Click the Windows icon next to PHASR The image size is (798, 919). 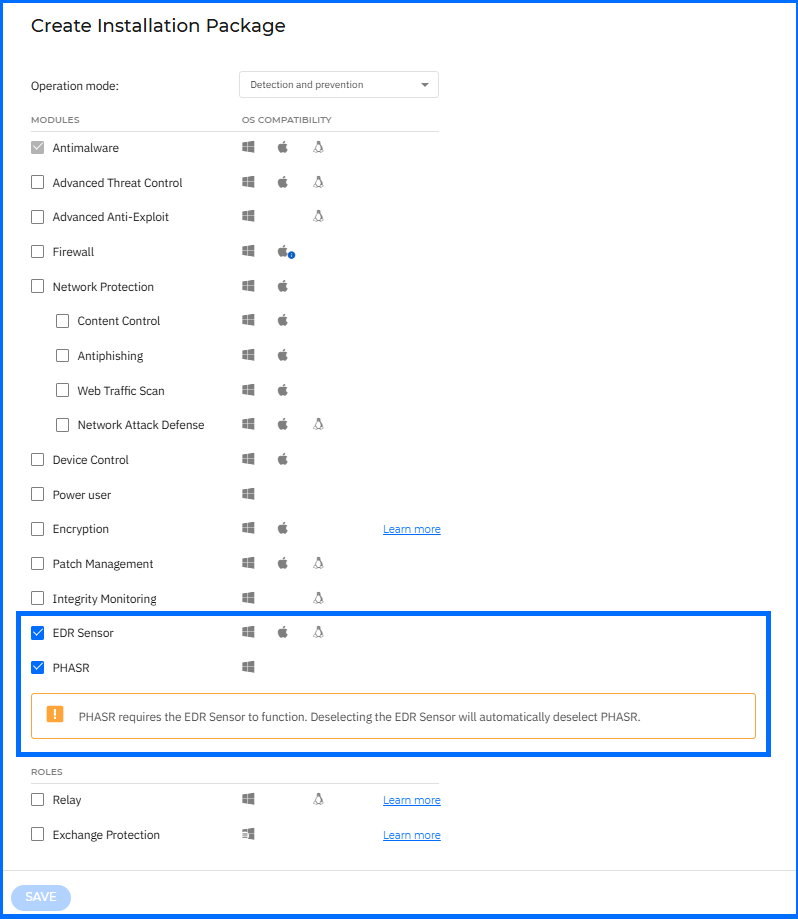point(248,668)
